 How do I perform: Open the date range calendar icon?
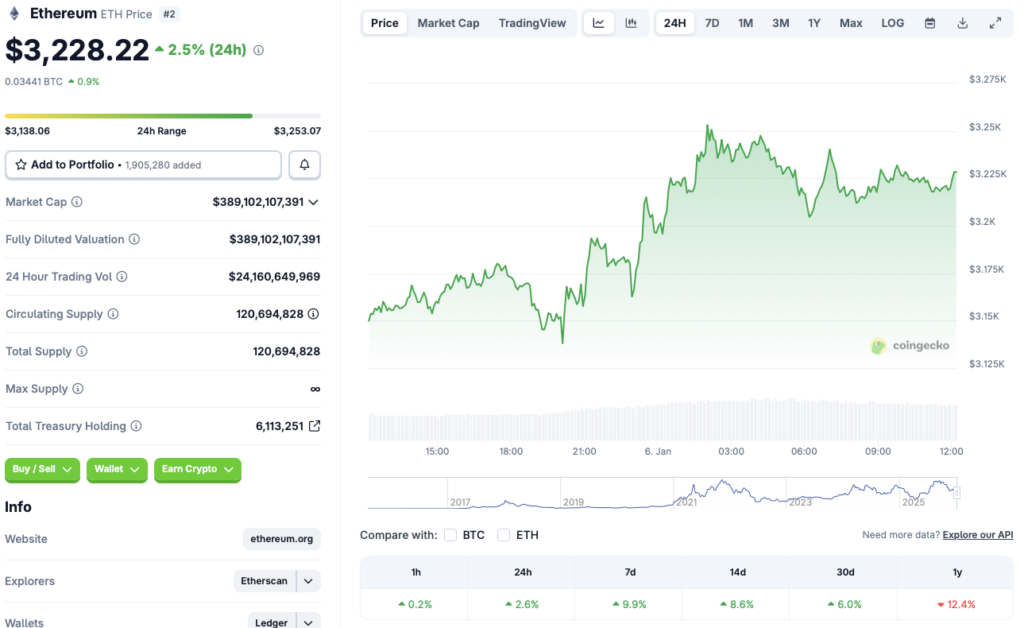[931, 22]
